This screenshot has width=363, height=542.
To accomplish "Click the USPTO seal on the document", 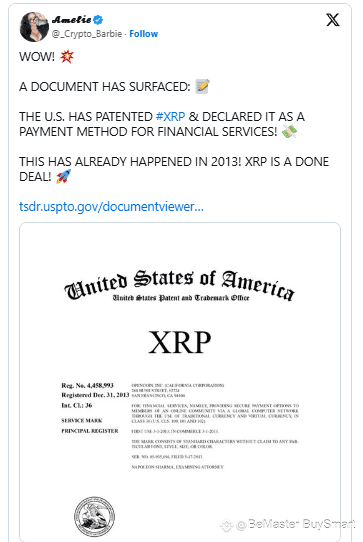I will [x=95, y=517].
